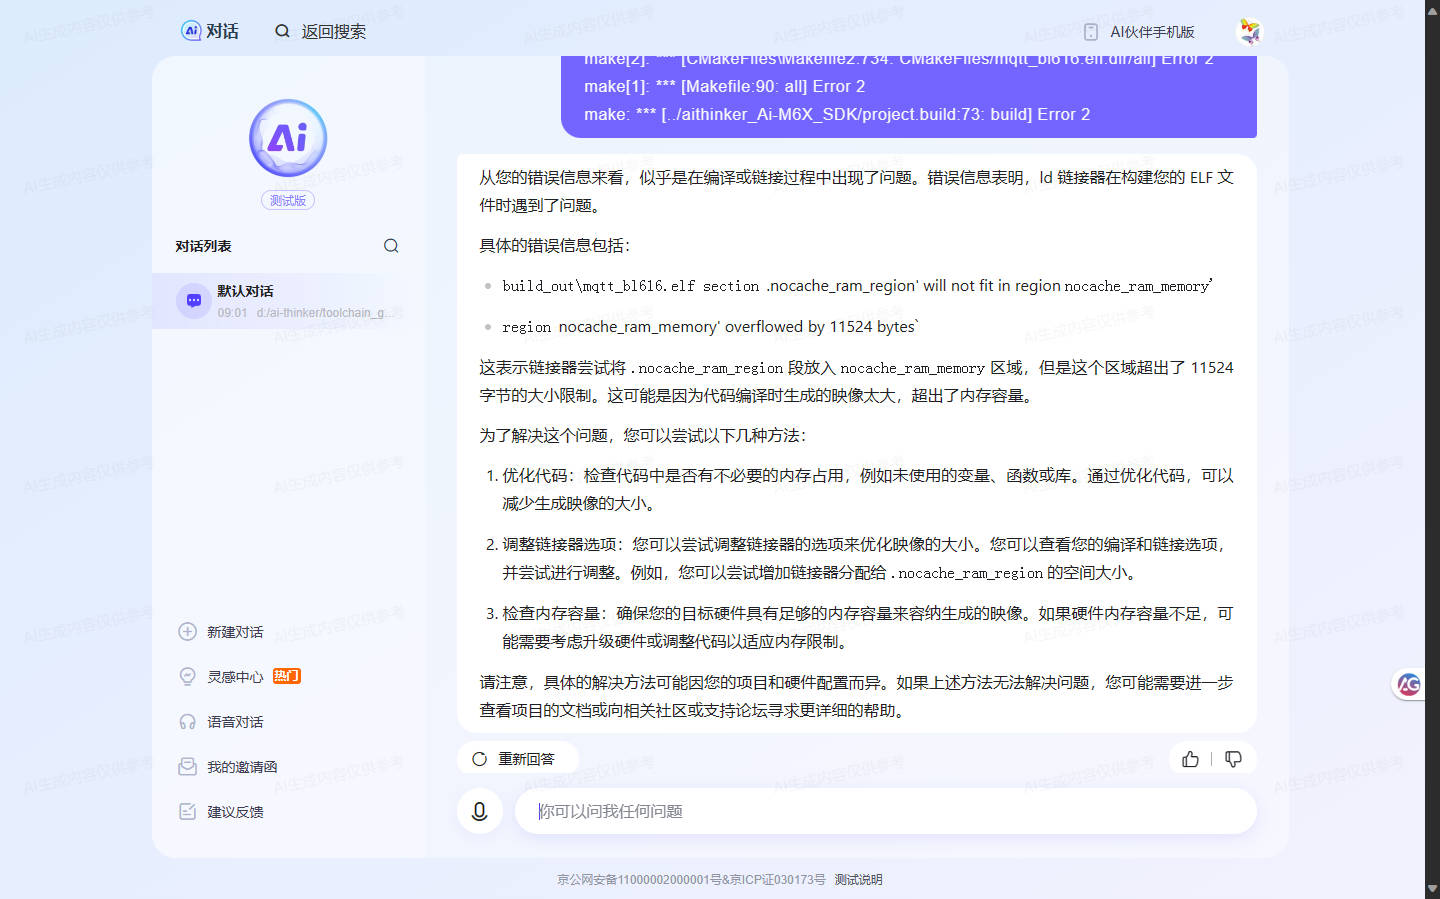Open 京ICP证030173号 footer link

coord(777,880)
